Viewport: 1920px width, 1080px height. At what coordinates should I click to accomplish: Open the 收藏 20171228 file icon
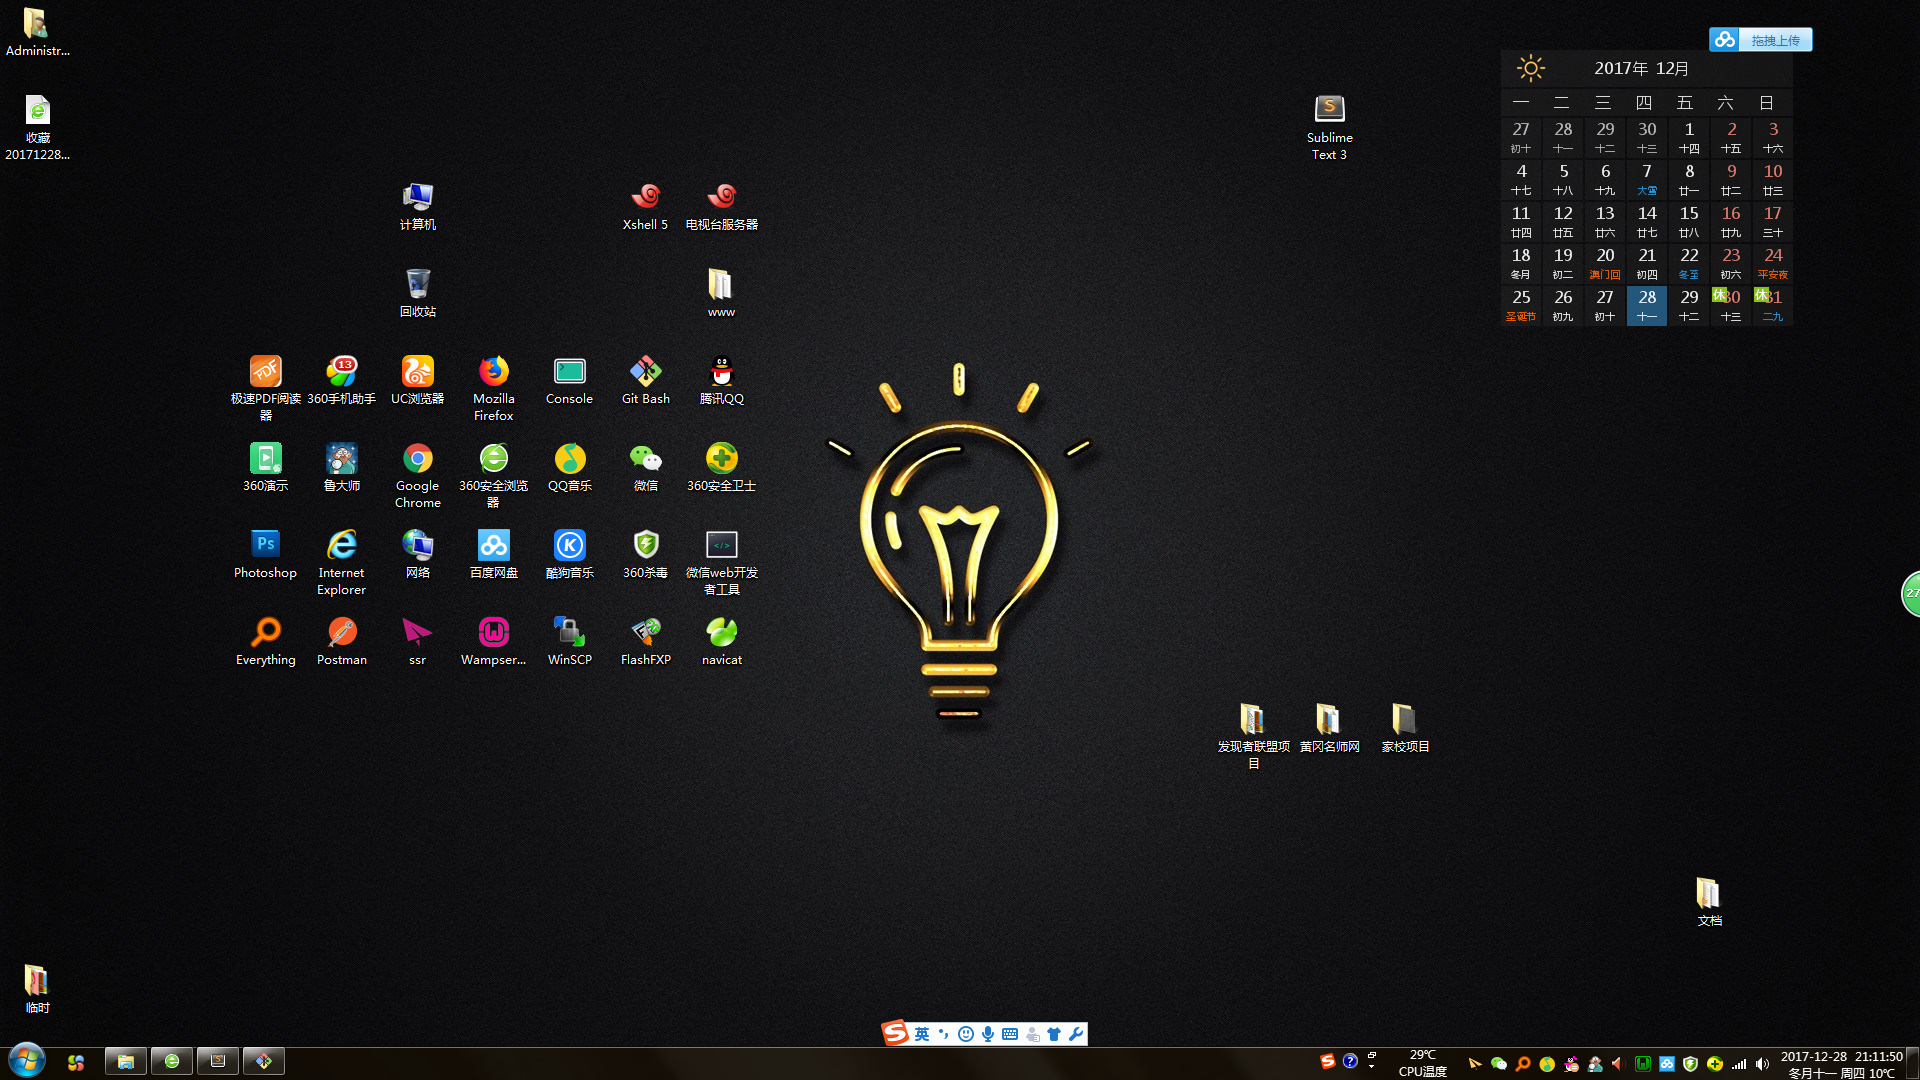[37, 126]
